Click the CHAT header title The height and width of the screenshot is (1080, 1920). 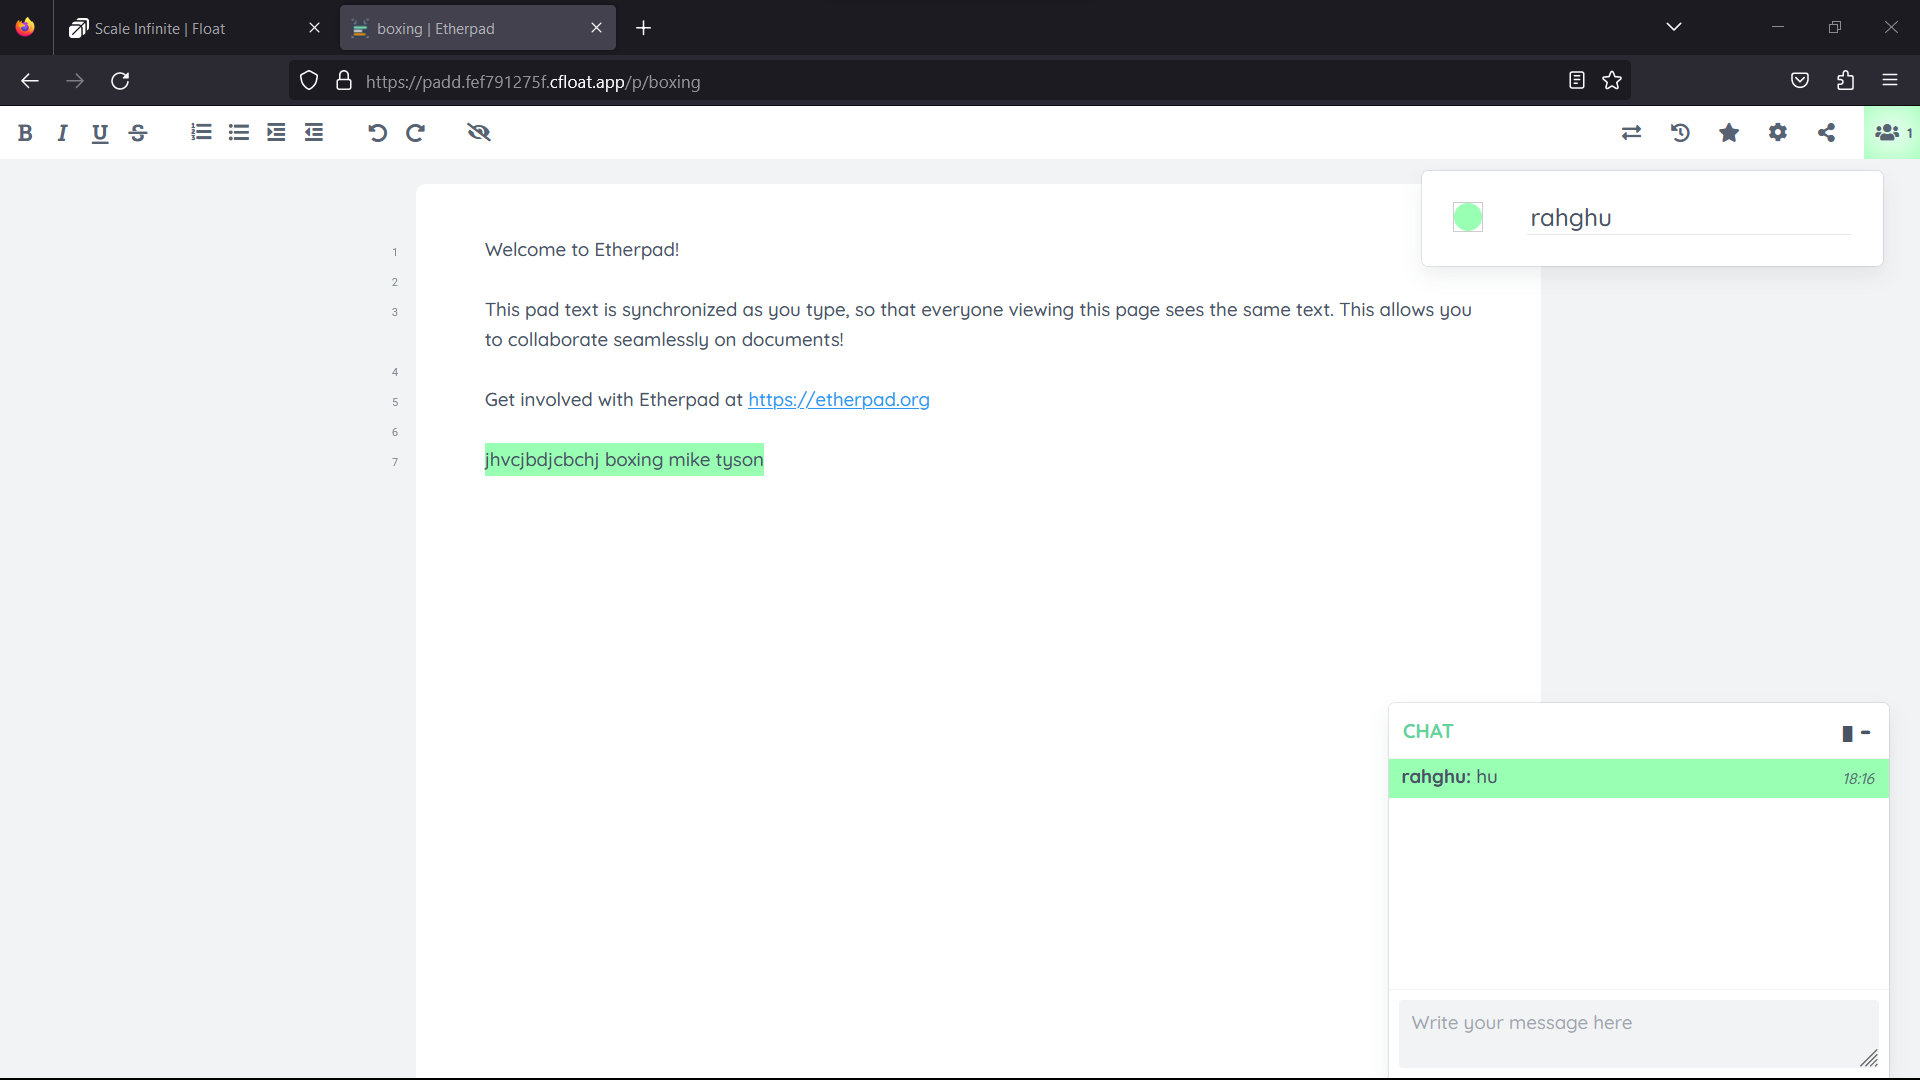pos(1428,732)
